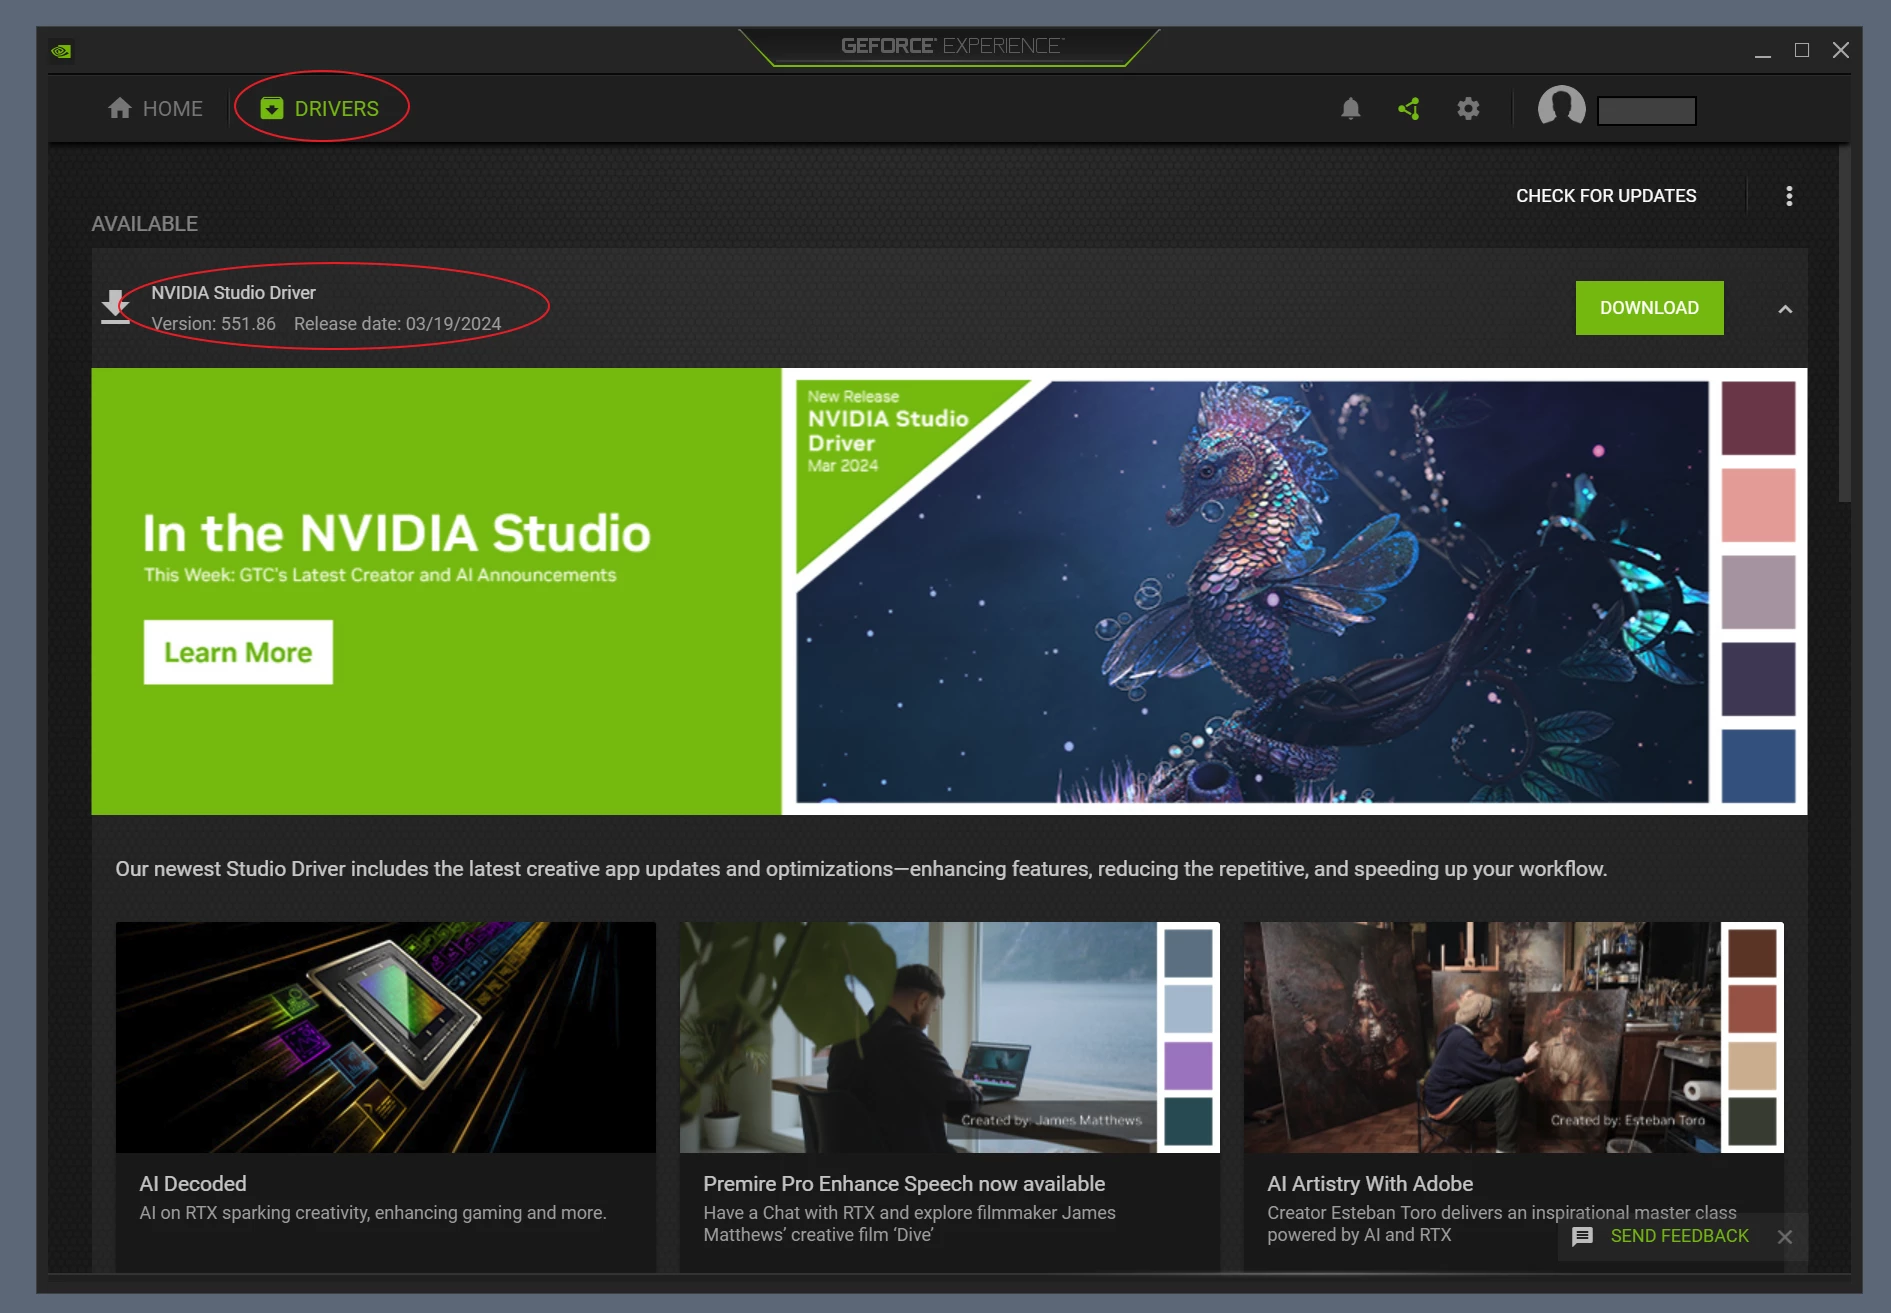
Task: Click SEND FEEDBACK link
Action: (x=1679, y=1237)
